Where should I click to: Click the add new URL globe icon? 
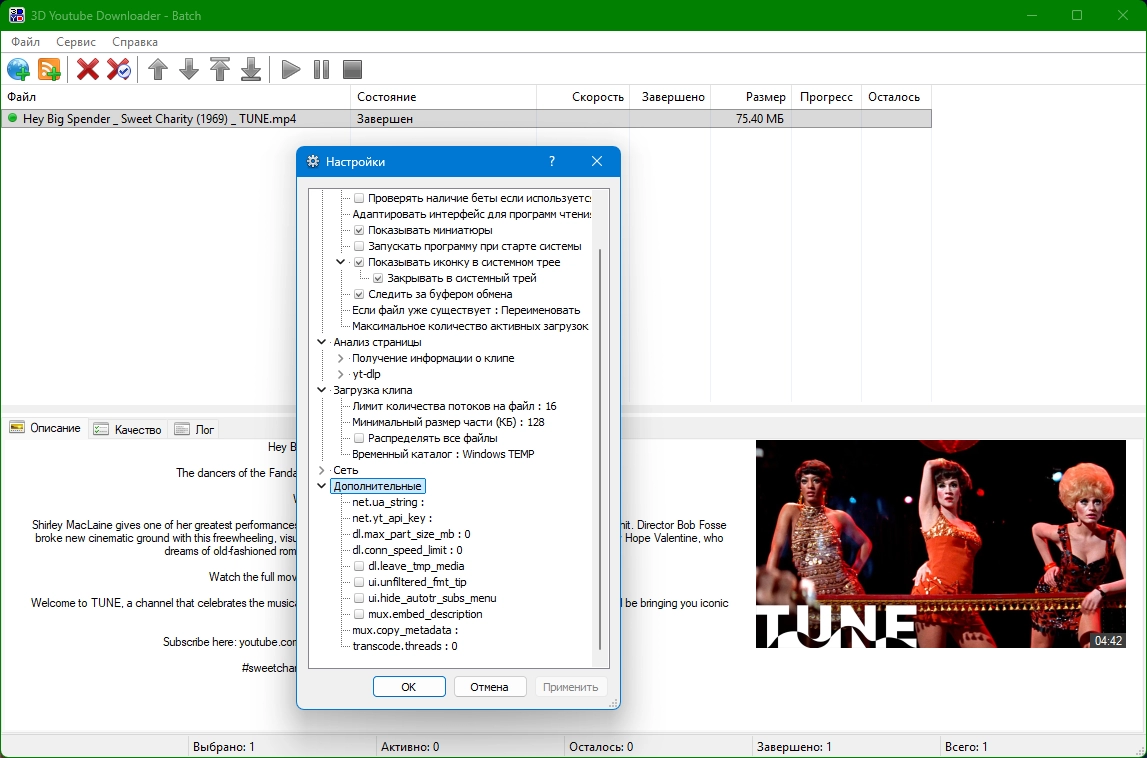(18, 69)
